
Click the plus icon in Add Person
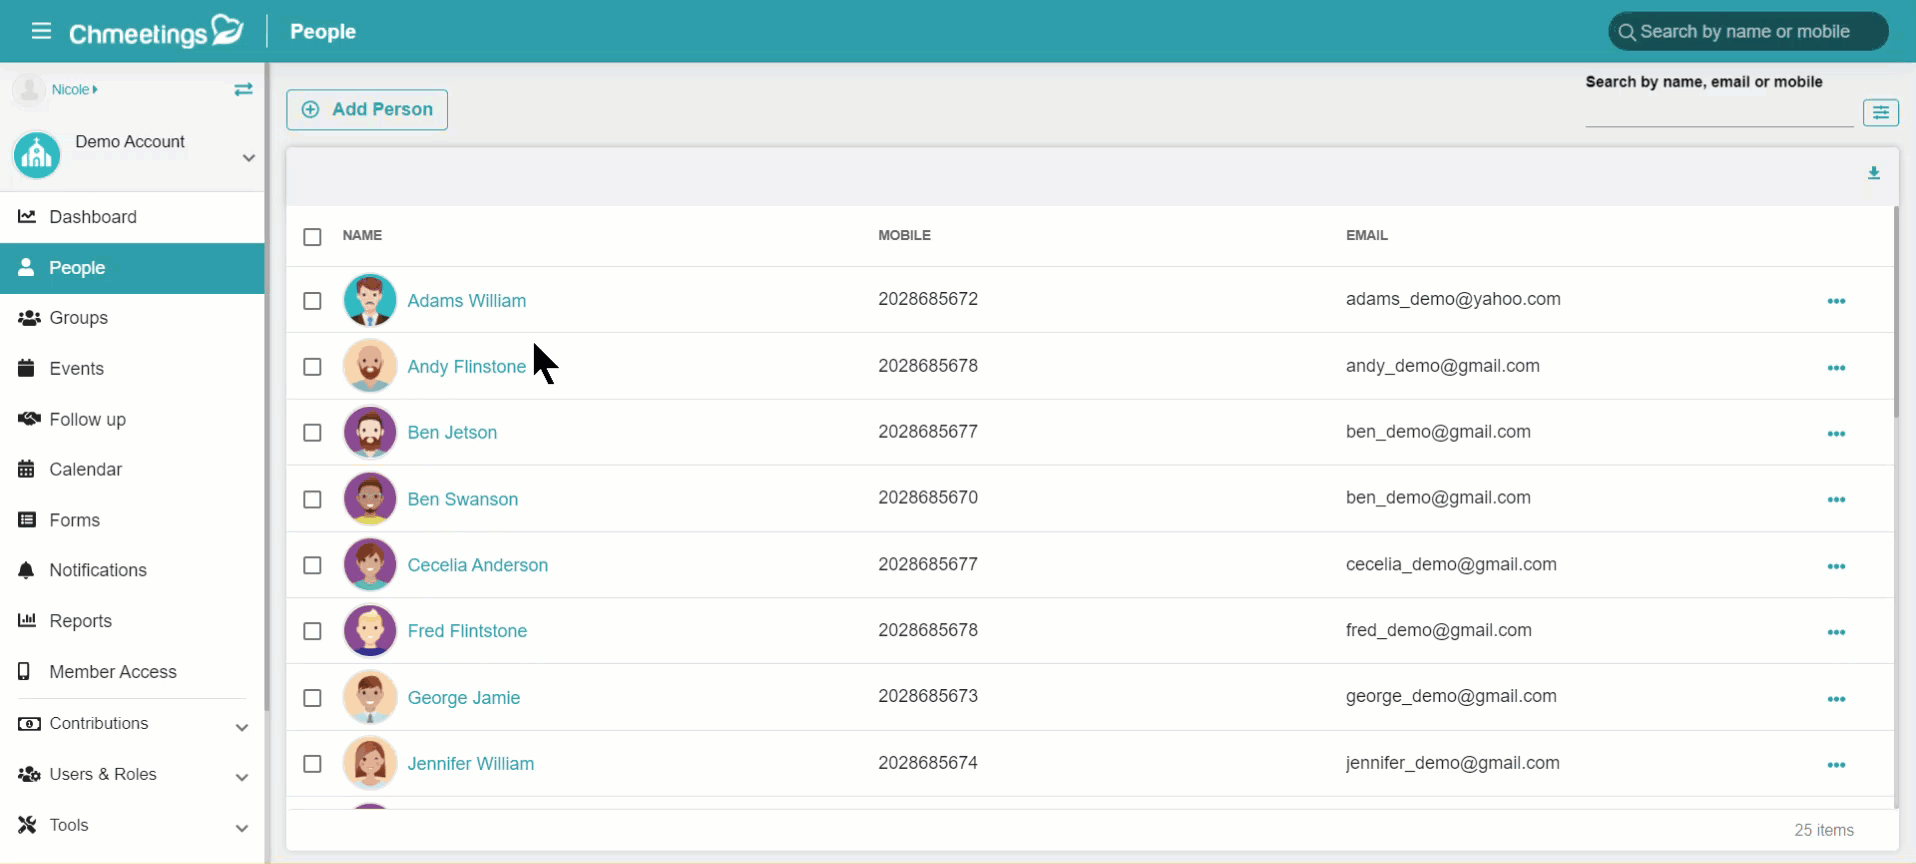tap(311, 109)
